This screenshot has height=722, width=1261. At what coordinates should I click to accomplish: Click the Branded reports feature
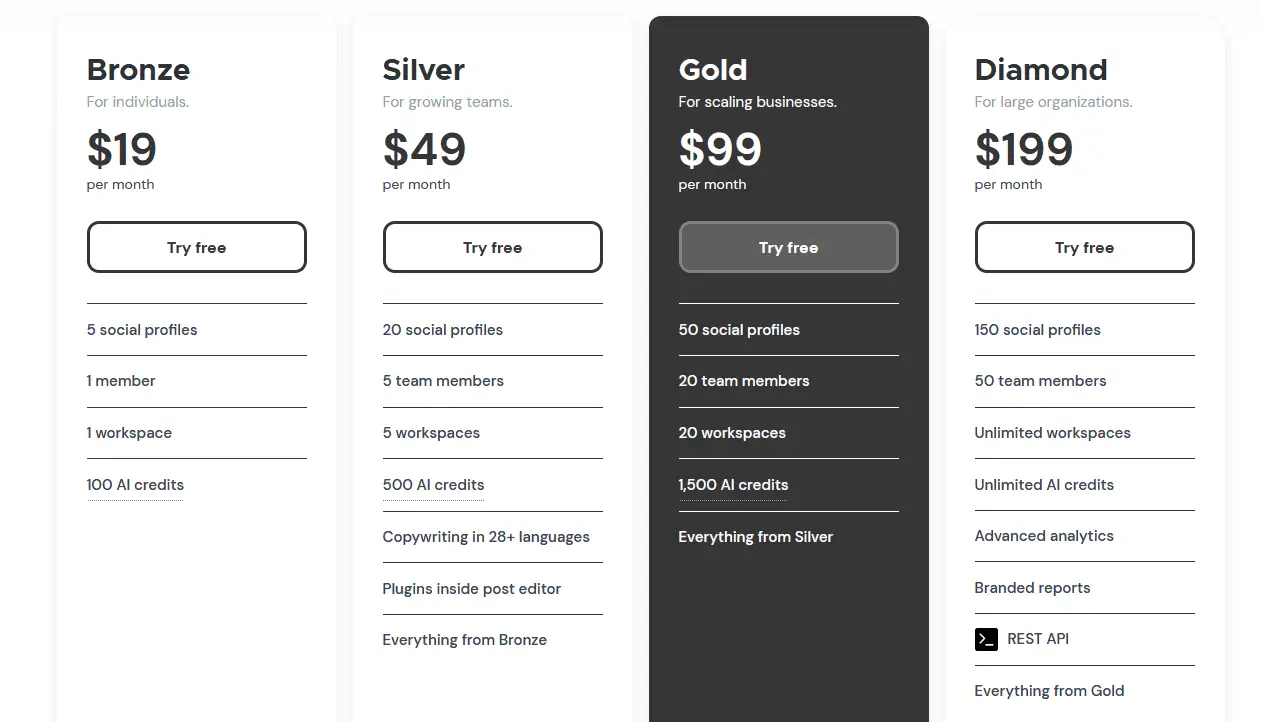[x=1032, y=588]
